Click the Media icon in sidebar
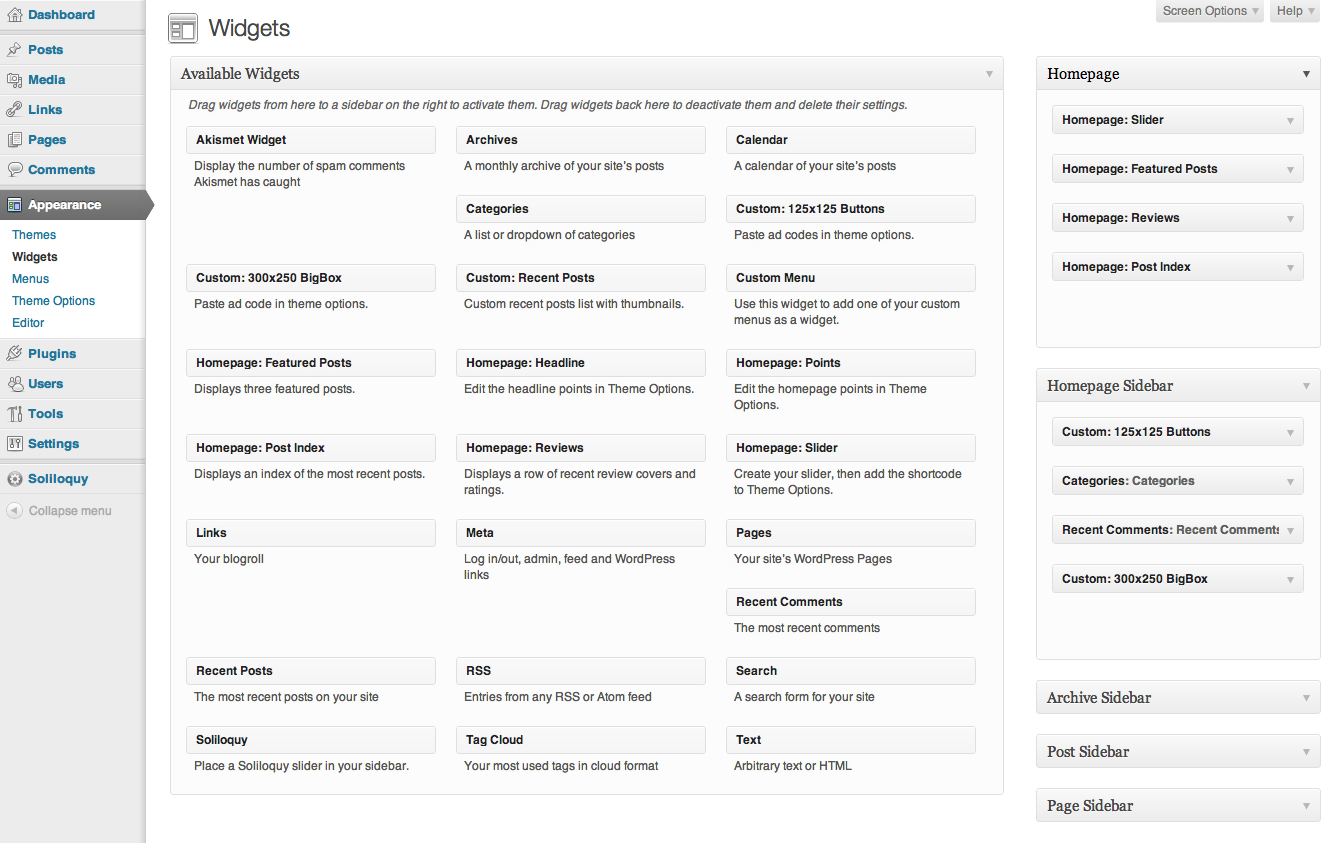This screenshot has height=843, width=1344. (14, 80)
